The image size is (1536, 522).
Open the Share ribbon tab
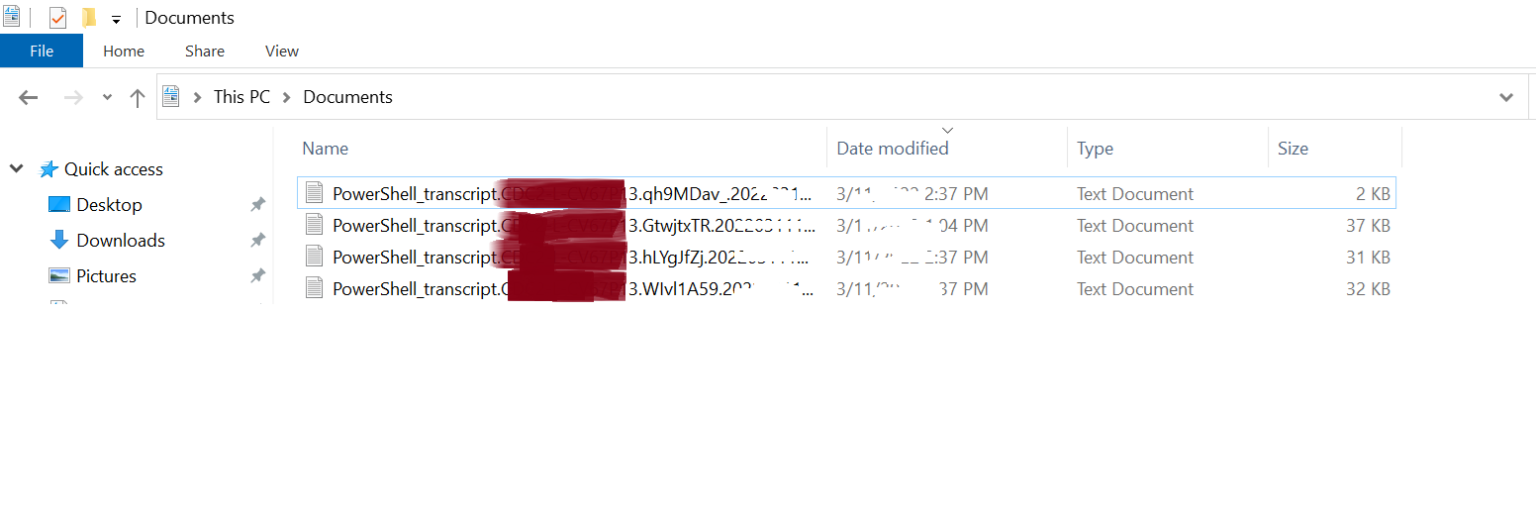click(x=204, y=51)
